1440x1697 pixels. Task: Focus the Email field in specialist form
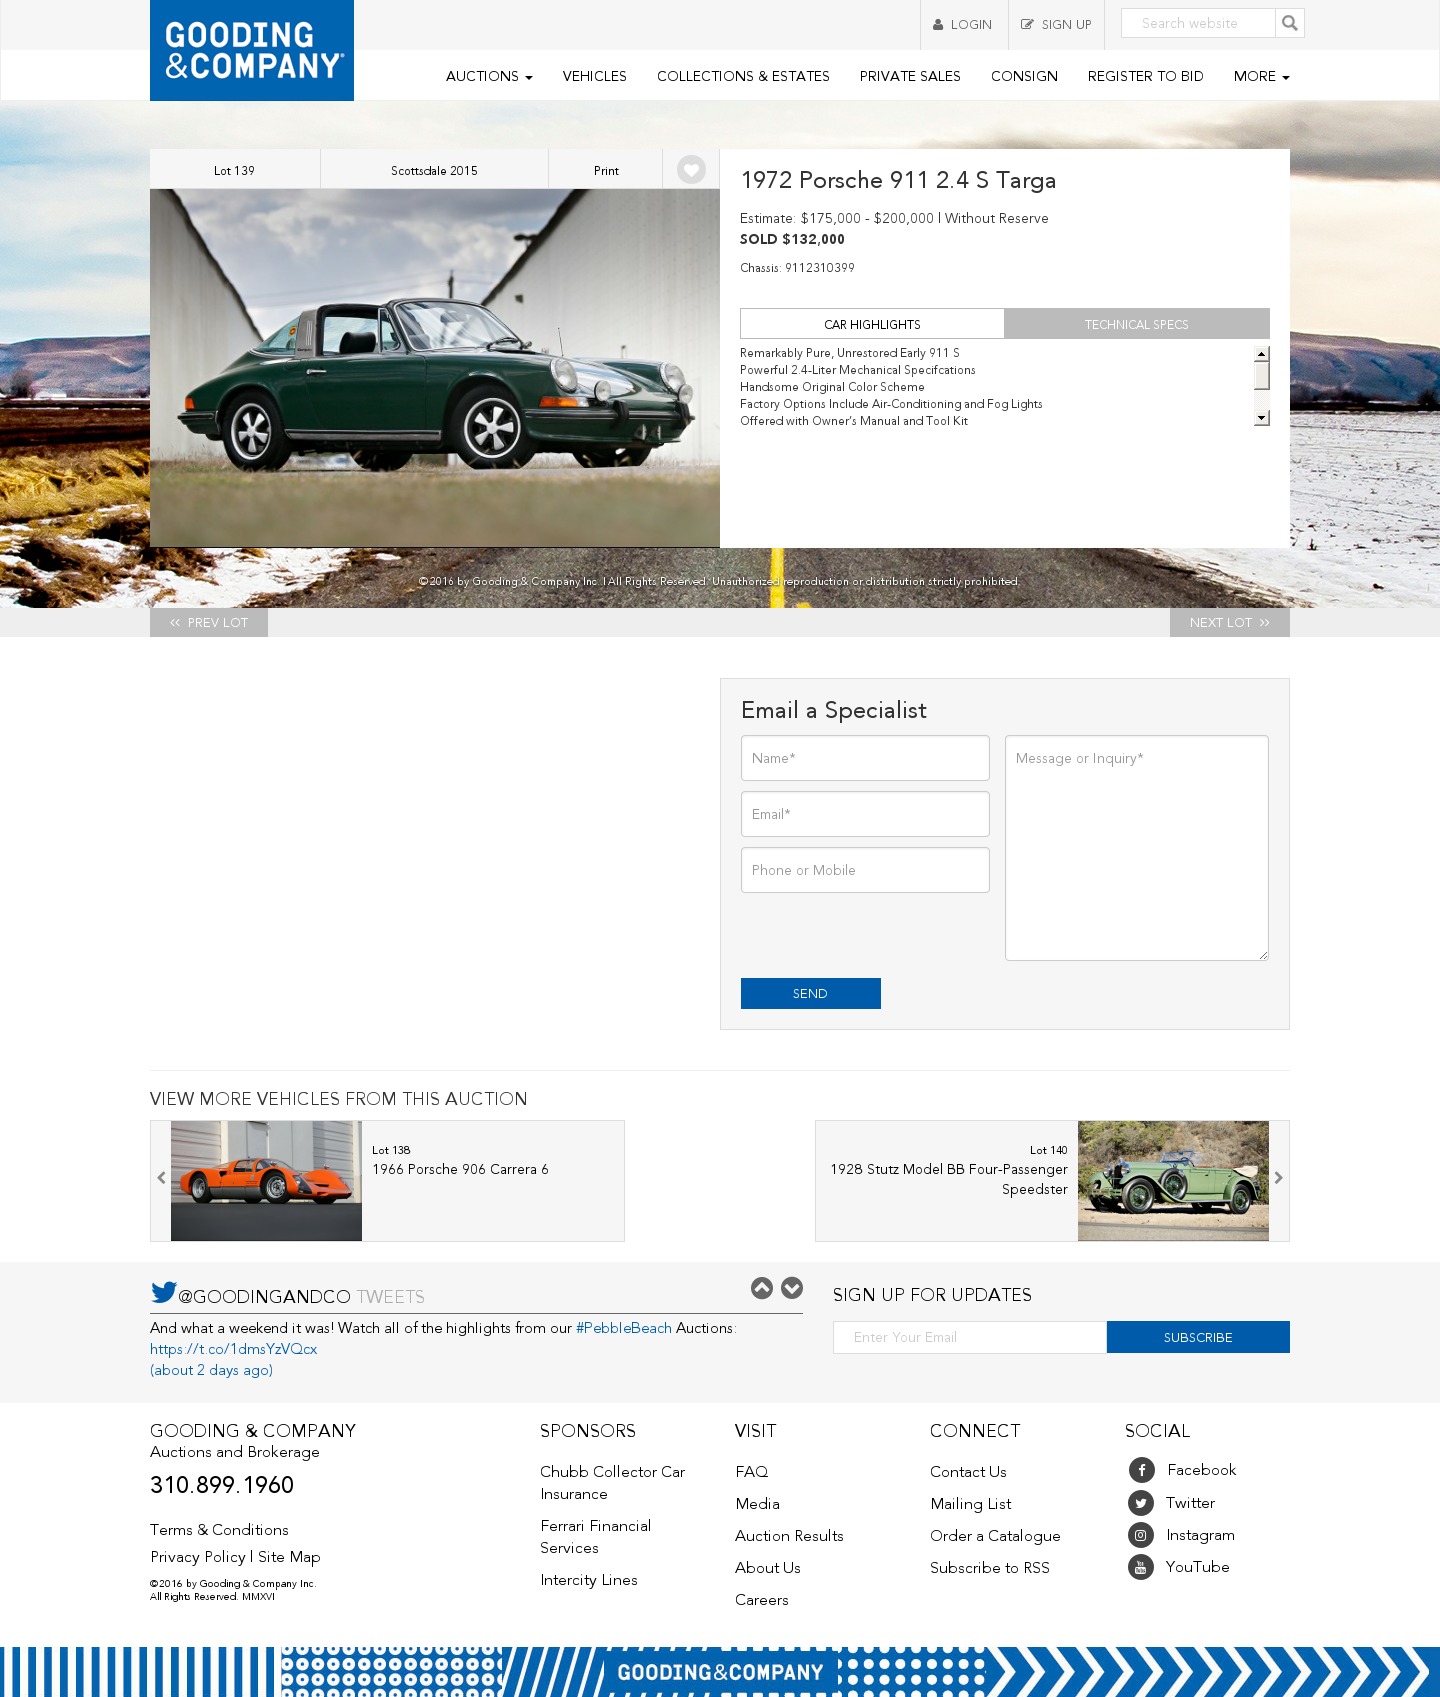[865, 814]
